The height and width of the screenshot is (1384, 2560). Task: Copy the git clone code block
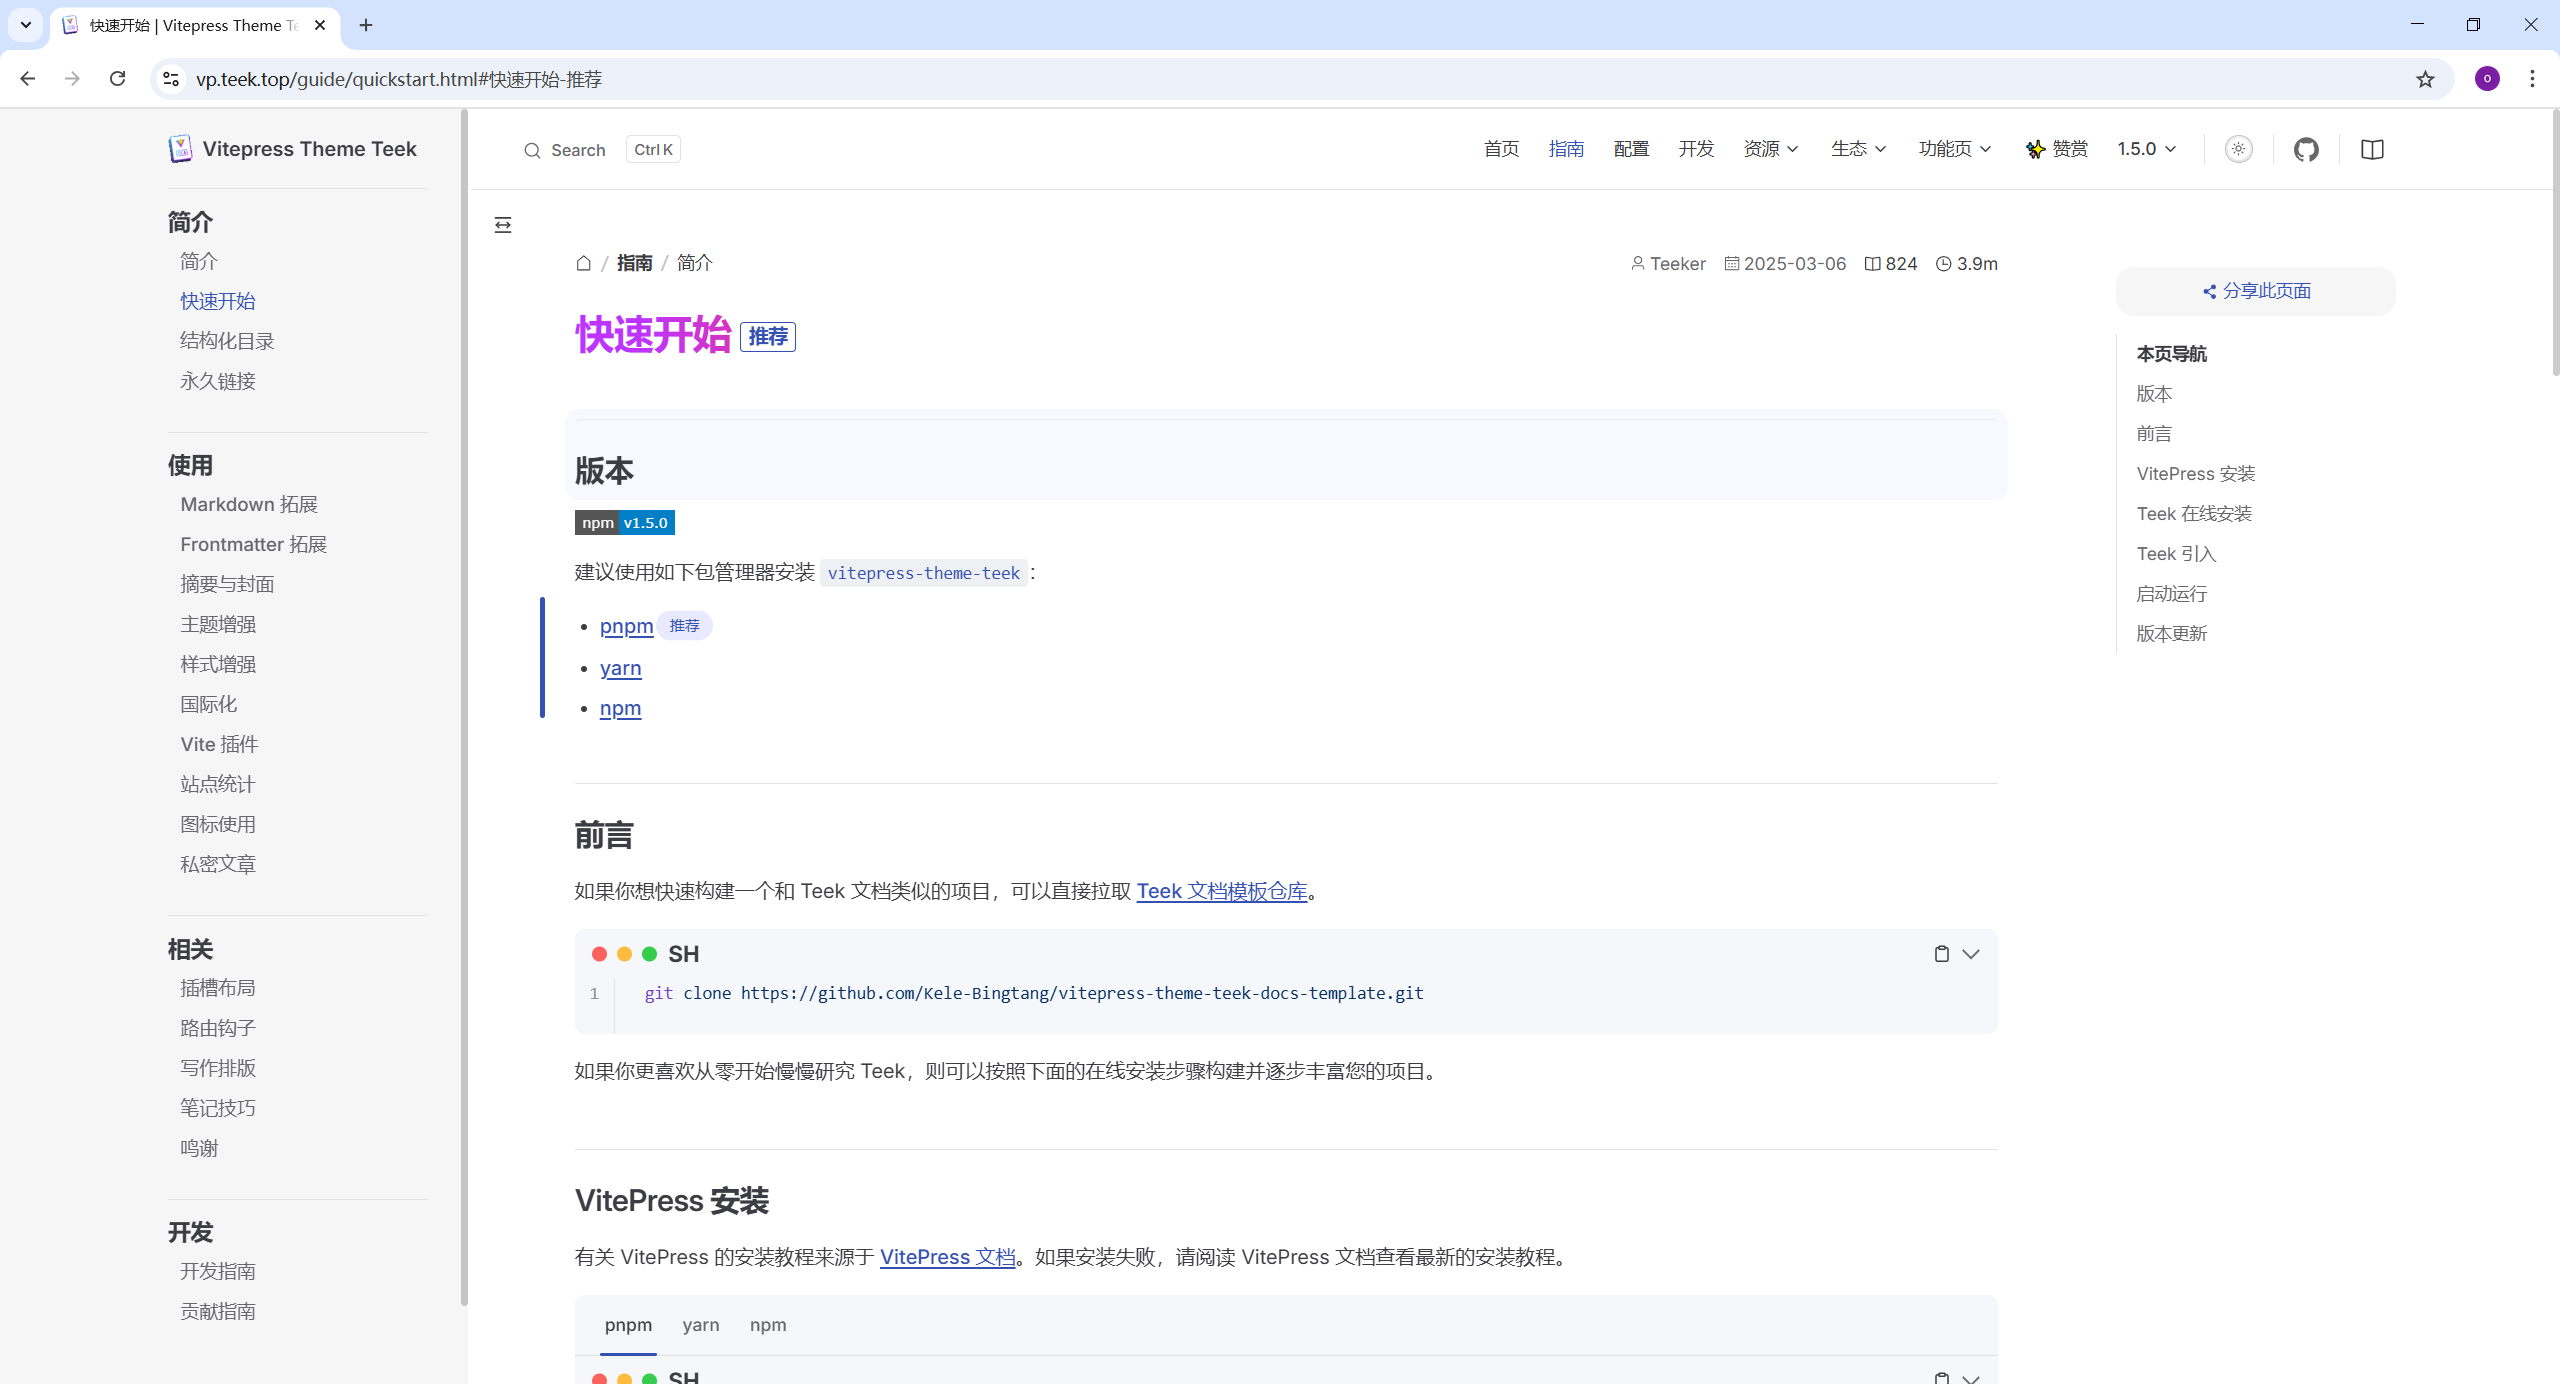click(x=1941, y=954)
